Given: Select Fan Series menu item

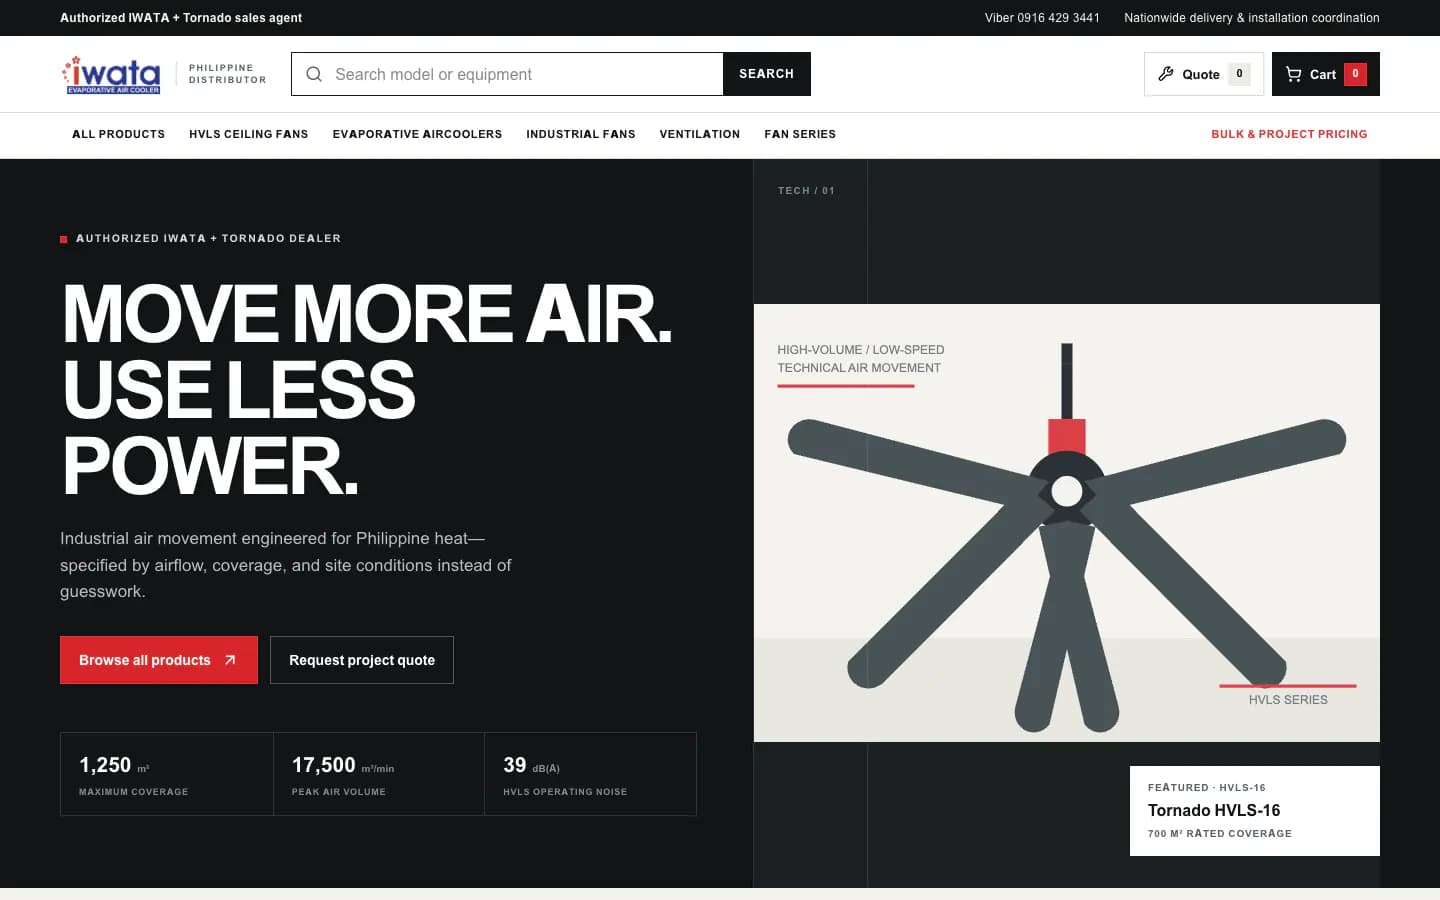Looking at the screenshot, I should pyautogui.click(x=800, y=134).
